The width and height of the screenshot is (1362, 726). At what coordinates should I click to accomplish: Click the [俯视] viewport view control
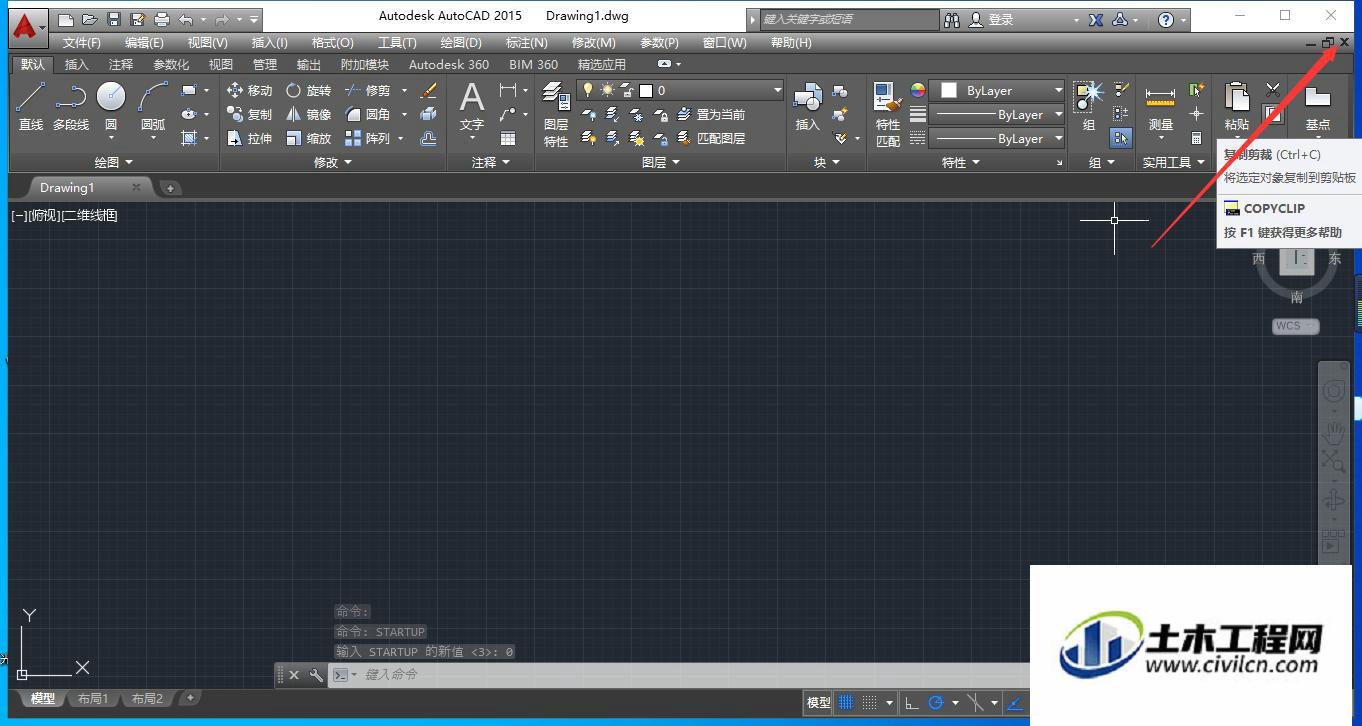44,215
